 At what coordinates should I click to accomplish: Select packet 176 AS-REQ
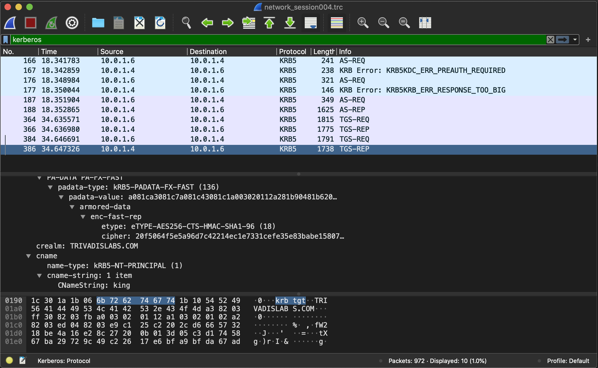pos(299,80)
